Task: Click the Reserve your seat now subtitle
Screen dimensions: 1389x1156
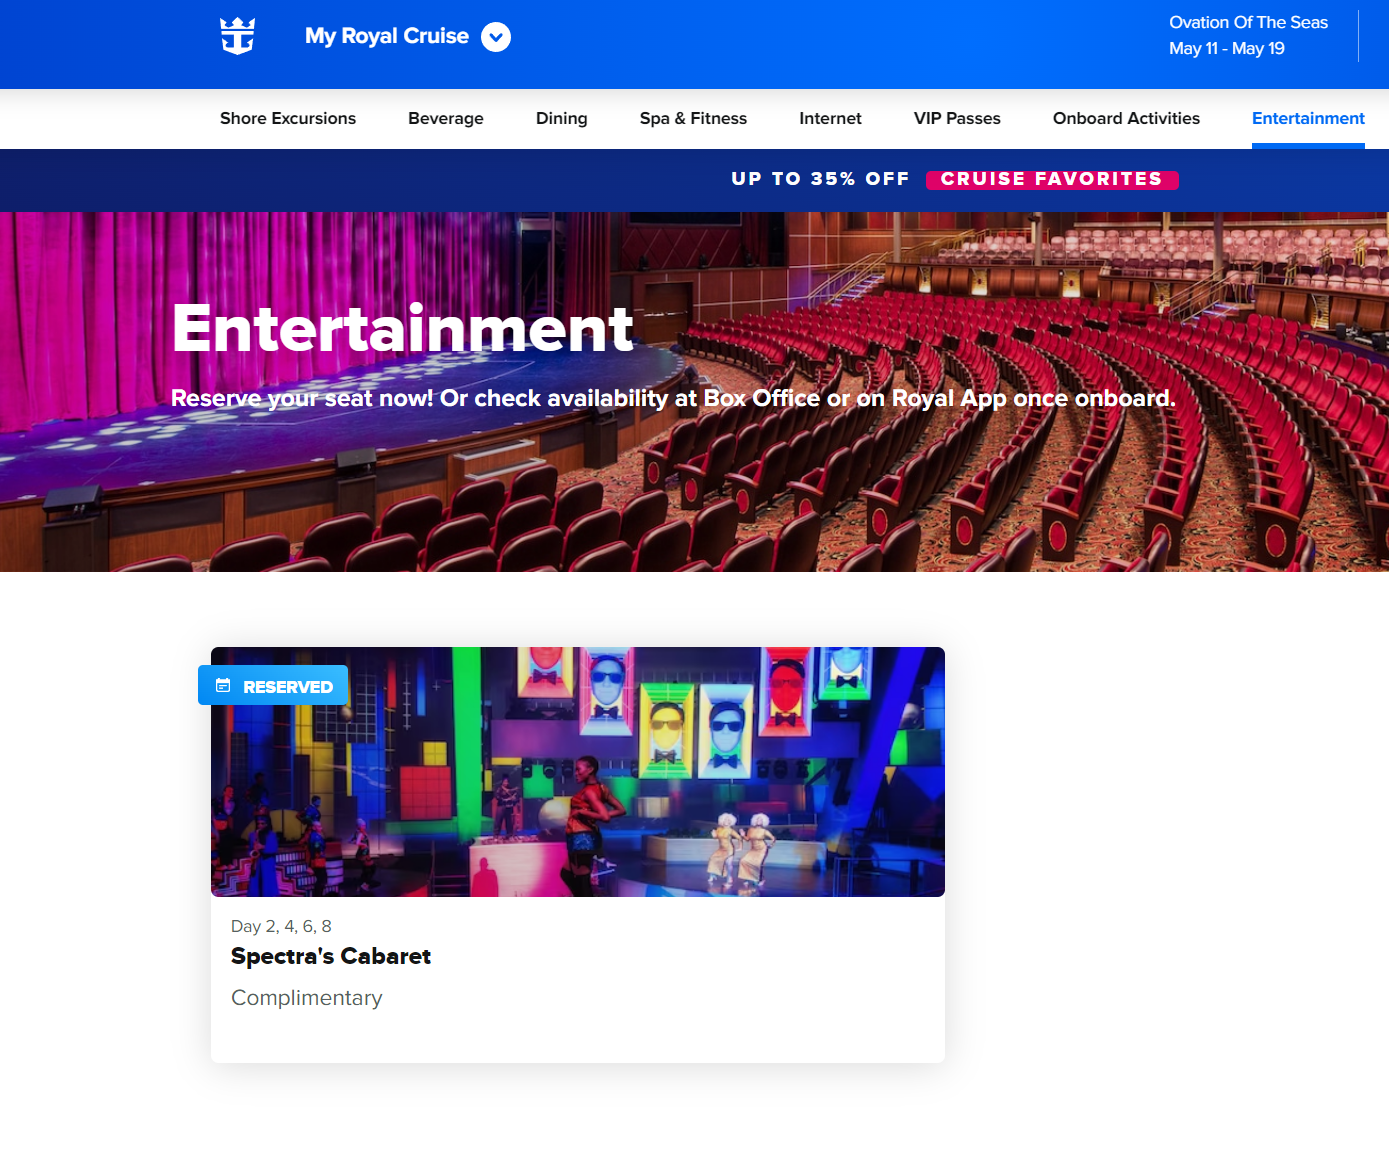Action: pyautogui.click(x=673, y=398)
